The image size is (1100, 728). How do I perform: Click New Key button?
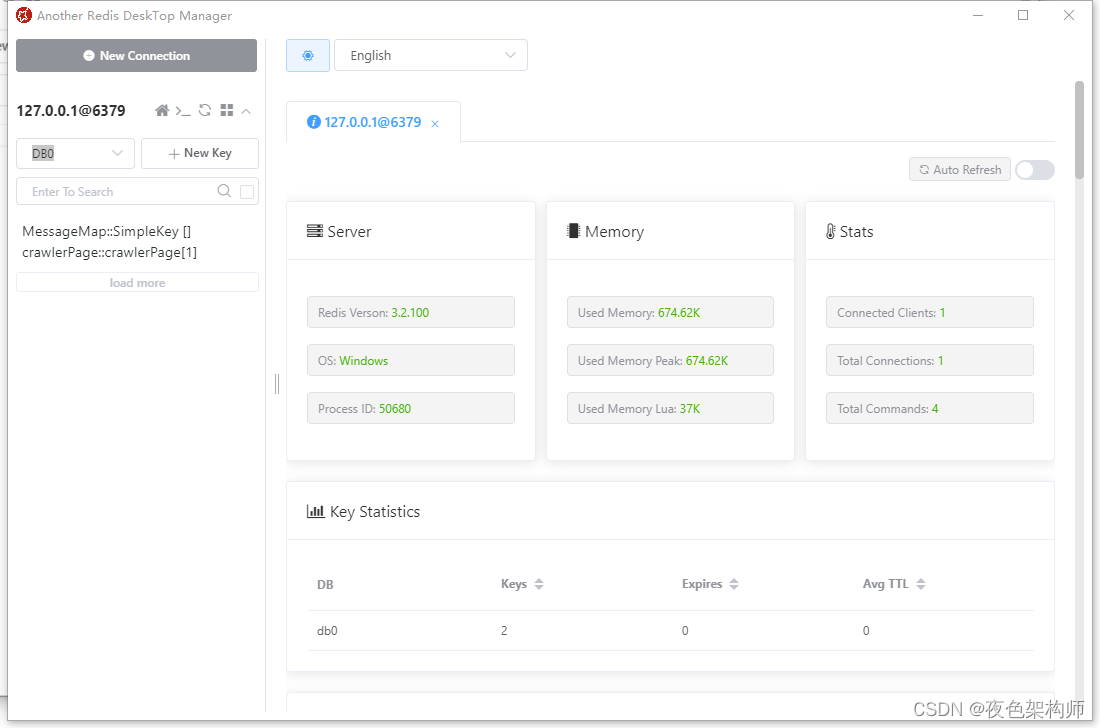[x=200, y=153]
